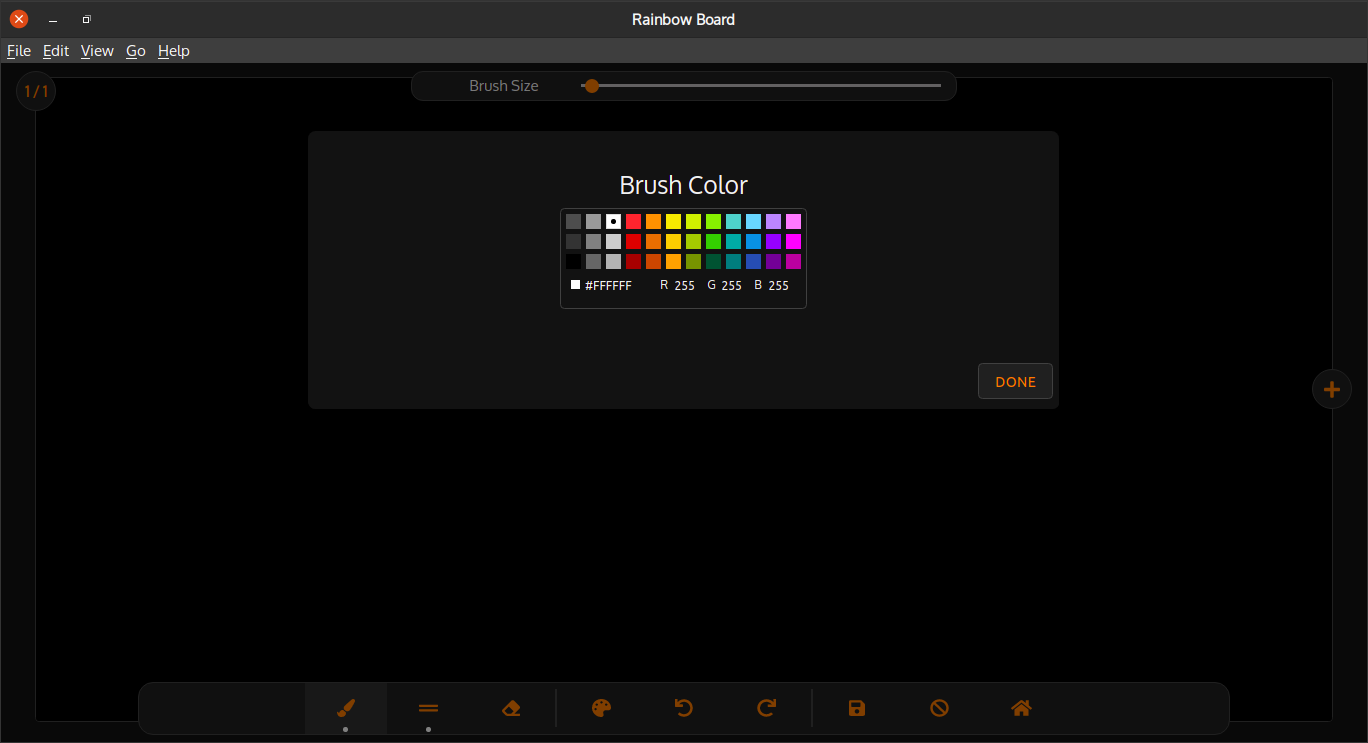Image resolution: width=1368 pixels, height=743 pixels.
Task: Clear the board with ban icon
Action: [x=939, y=708]
